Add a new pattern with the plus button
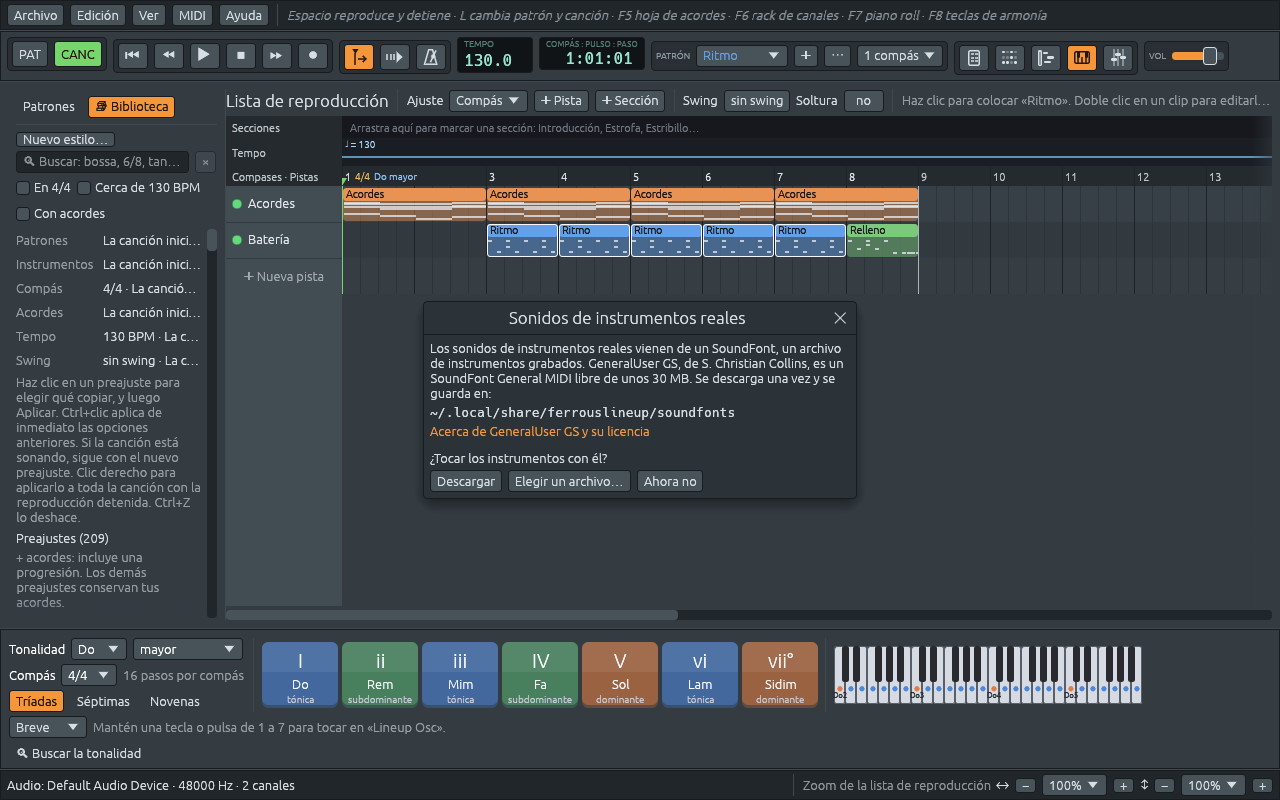The image size is (1280, 800). pyautogui.click(x=806, y=56)
